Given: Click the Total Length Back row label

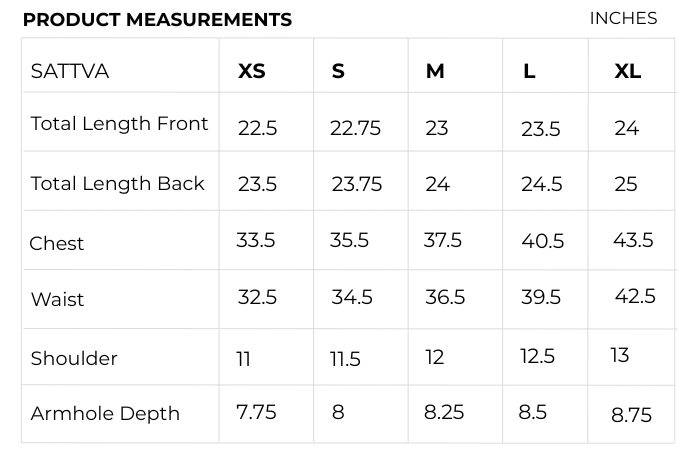Looking at the screenshot, I should click(118, 184).
